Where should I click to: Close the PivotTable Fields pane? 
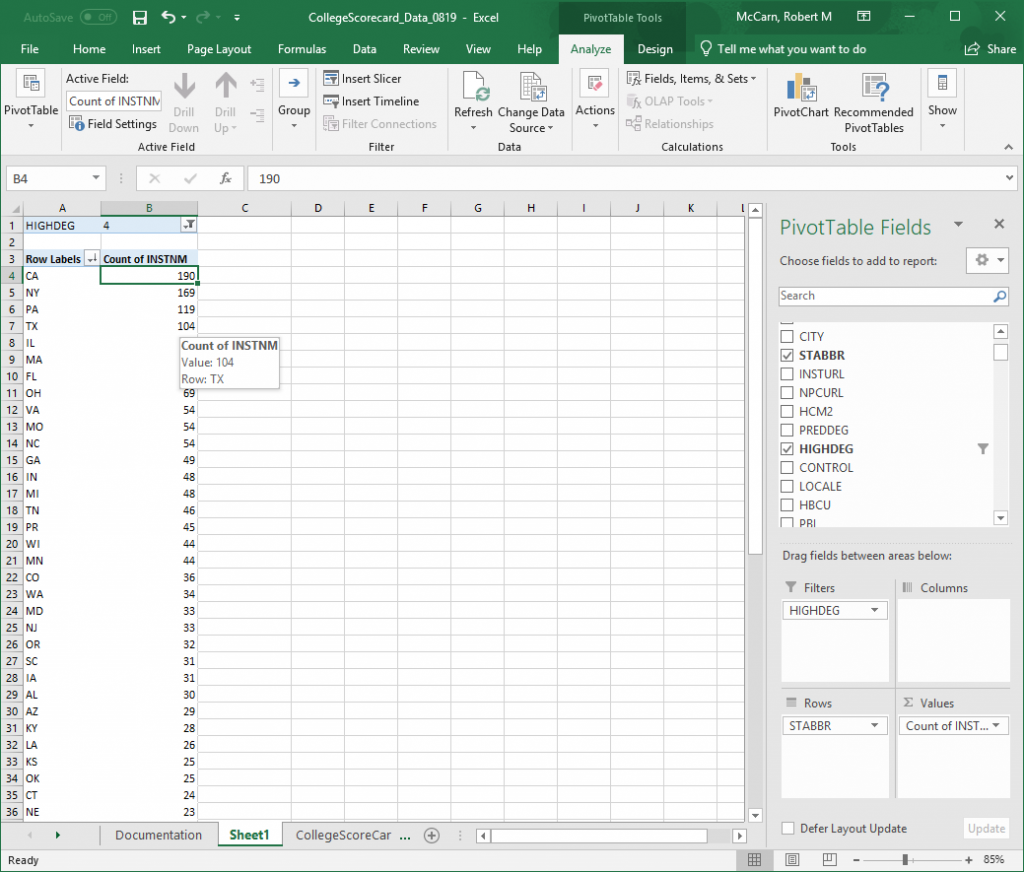(x=999, y=224)
